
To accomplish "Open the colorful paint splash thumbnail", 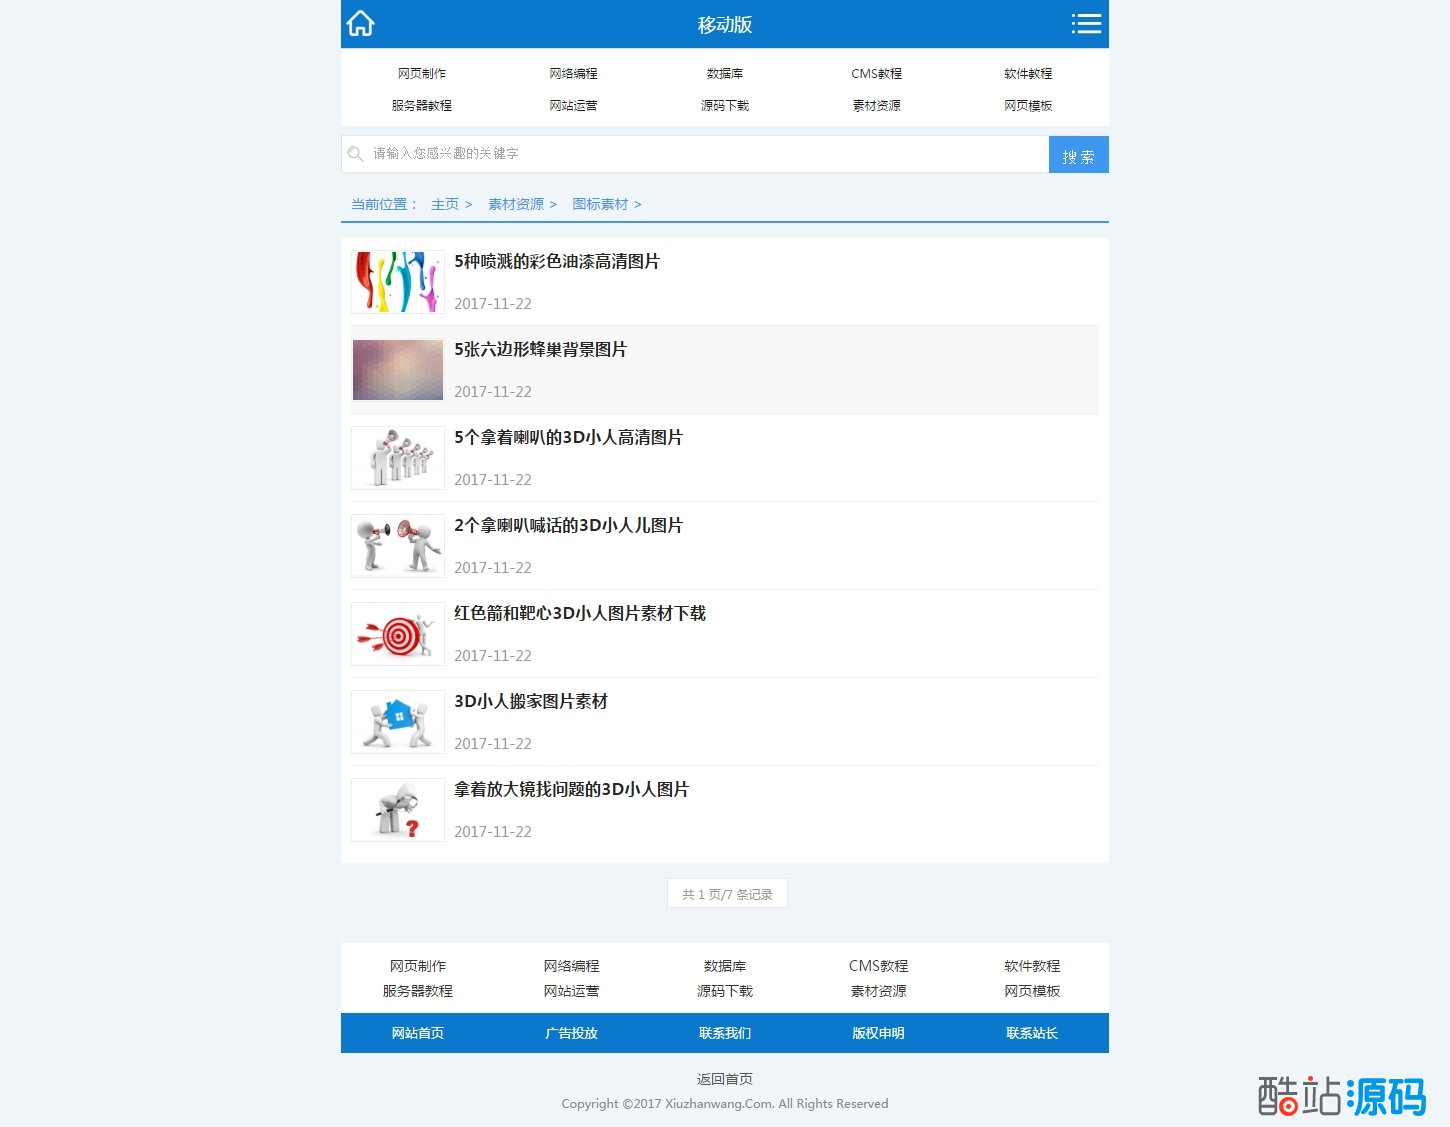I will pos(398,282).
